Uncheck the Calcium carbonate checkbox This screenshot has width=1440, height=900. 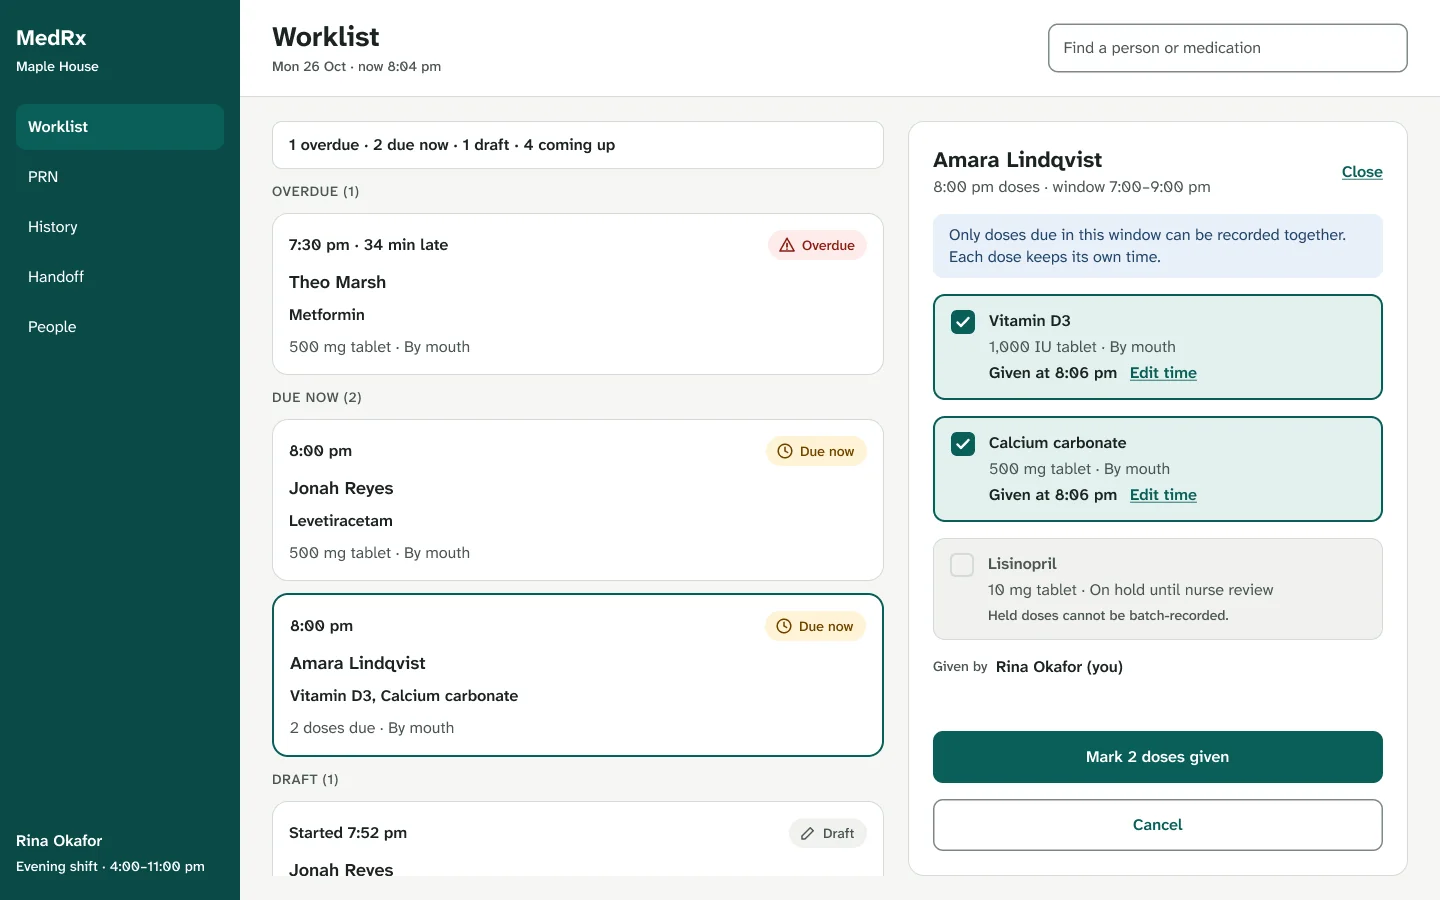click(x=963, y=444)
